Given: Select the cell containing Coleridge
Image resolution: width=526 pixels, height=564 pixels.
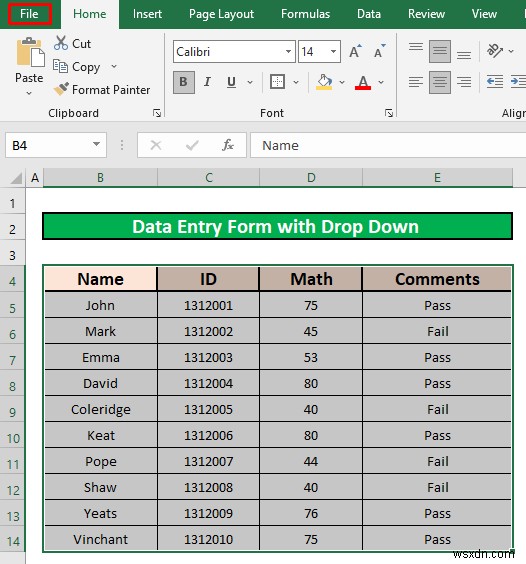Looking at the screenshot, I should [101, 409].
